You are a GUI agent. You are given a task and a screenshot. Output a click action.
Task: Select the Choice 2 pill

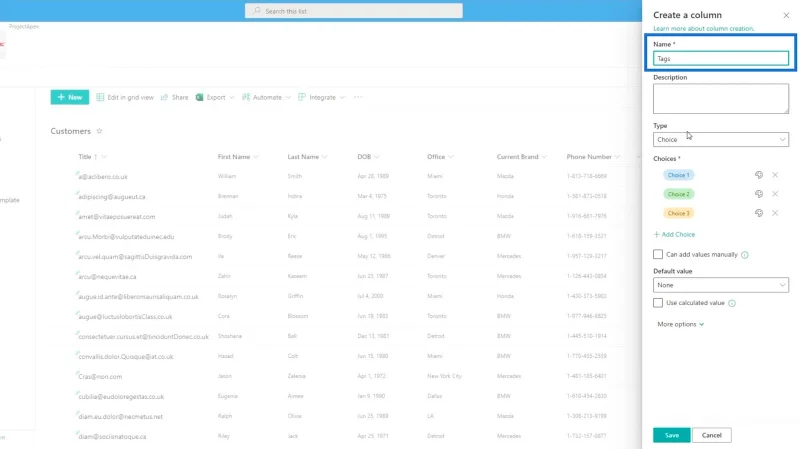click(678, 194)
